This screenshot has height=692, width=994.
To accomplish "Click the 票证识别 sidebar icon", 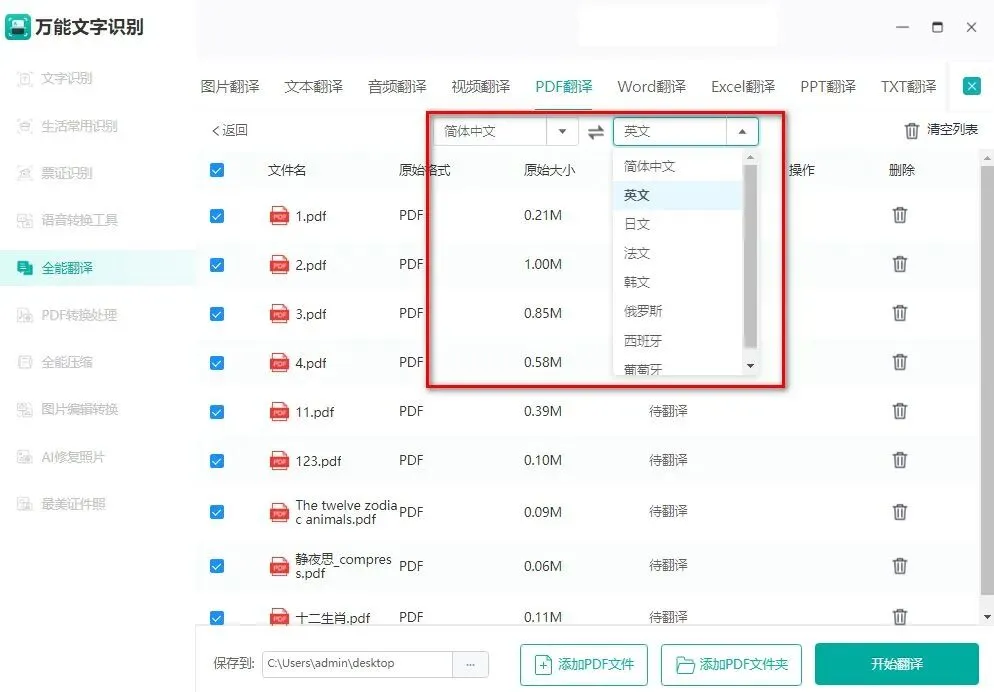I will coord(24,172).
